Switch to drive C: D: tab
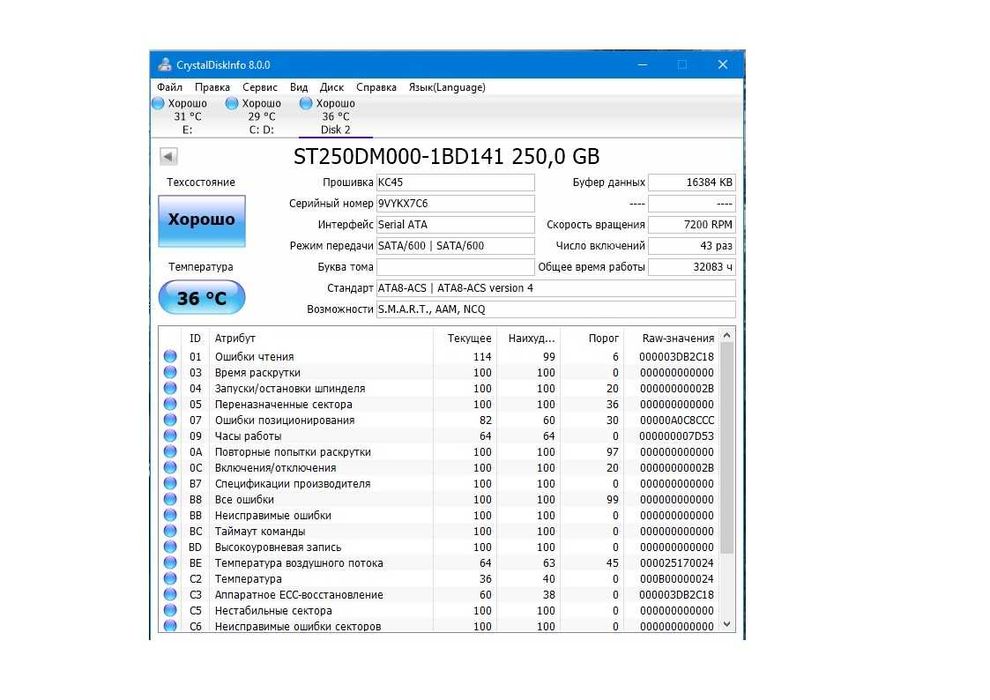The image size is (990, 700). click(x=261, y=116)
